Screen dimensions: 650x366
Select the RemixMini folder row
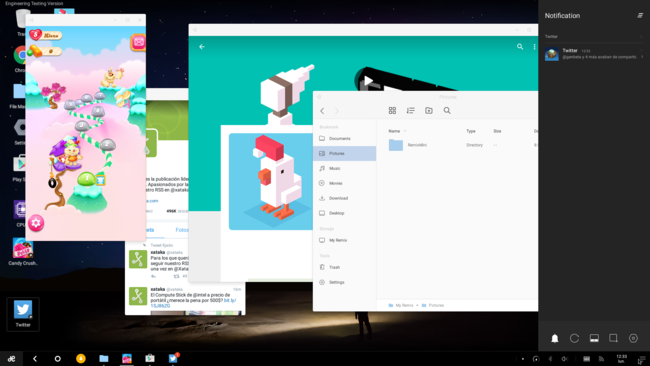click(457, 145)
